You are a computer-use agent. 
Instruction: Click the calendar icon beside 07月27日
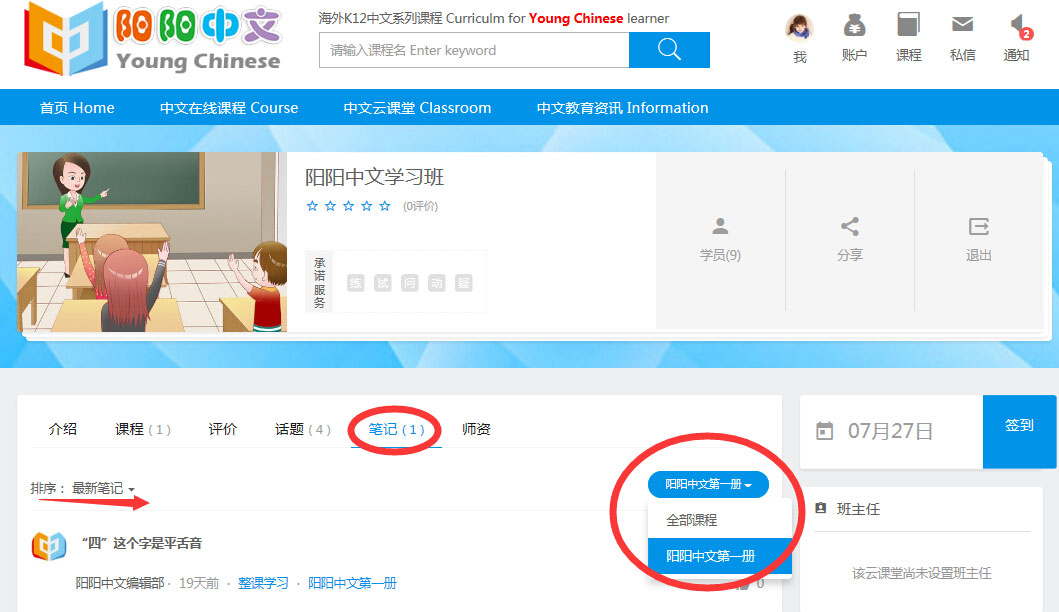pyautogui.click(x=825, y=431)
